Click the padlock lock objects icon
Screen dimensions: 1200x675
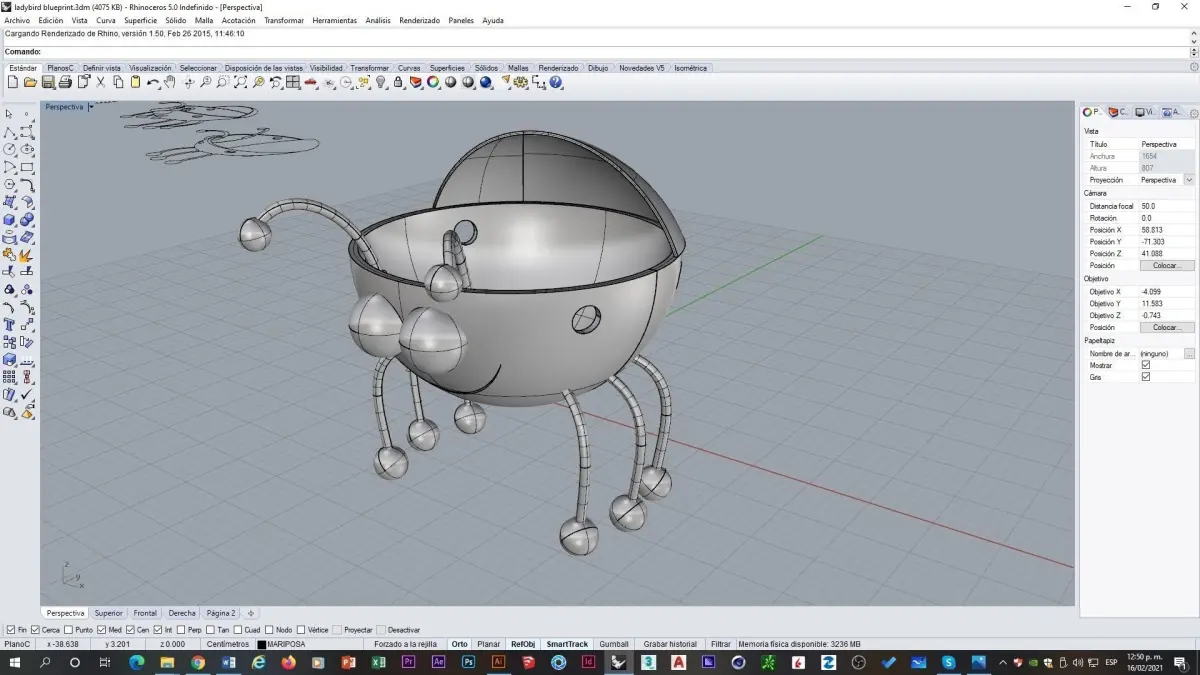(398, 82)
